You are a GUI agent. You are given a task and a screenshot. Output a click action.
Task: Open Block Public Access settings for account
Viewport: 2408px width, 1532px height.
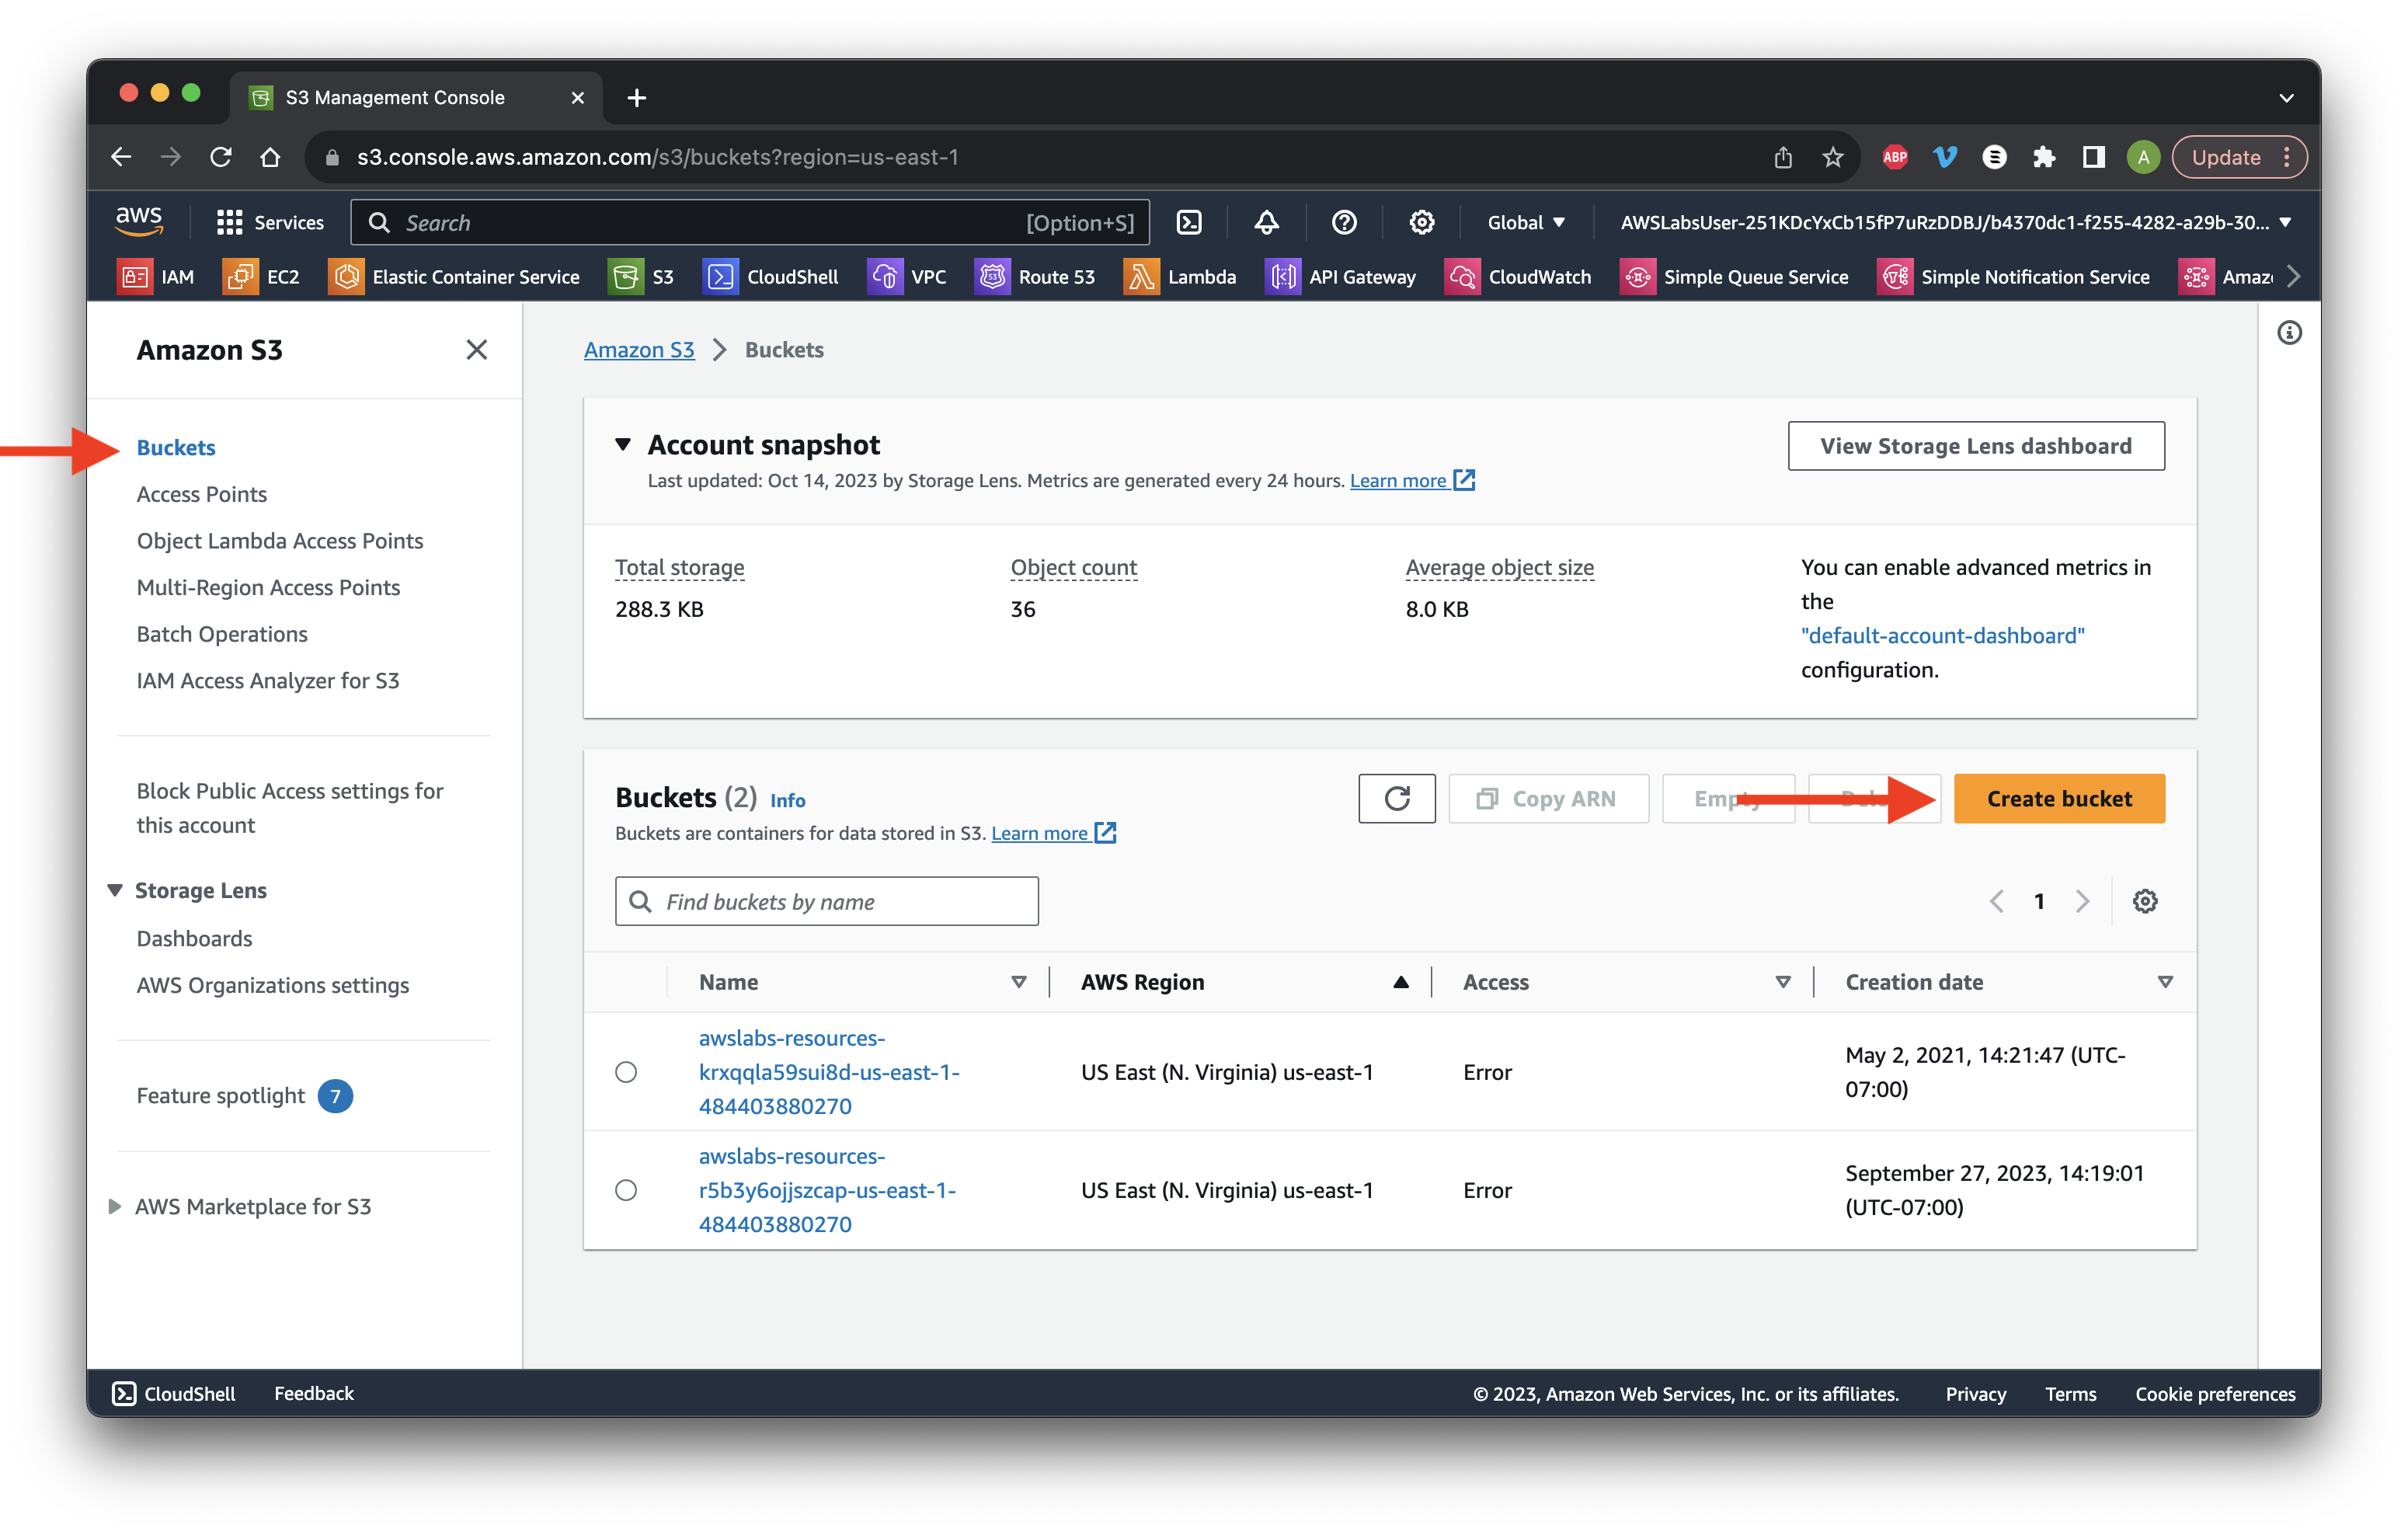click(290, 808)
